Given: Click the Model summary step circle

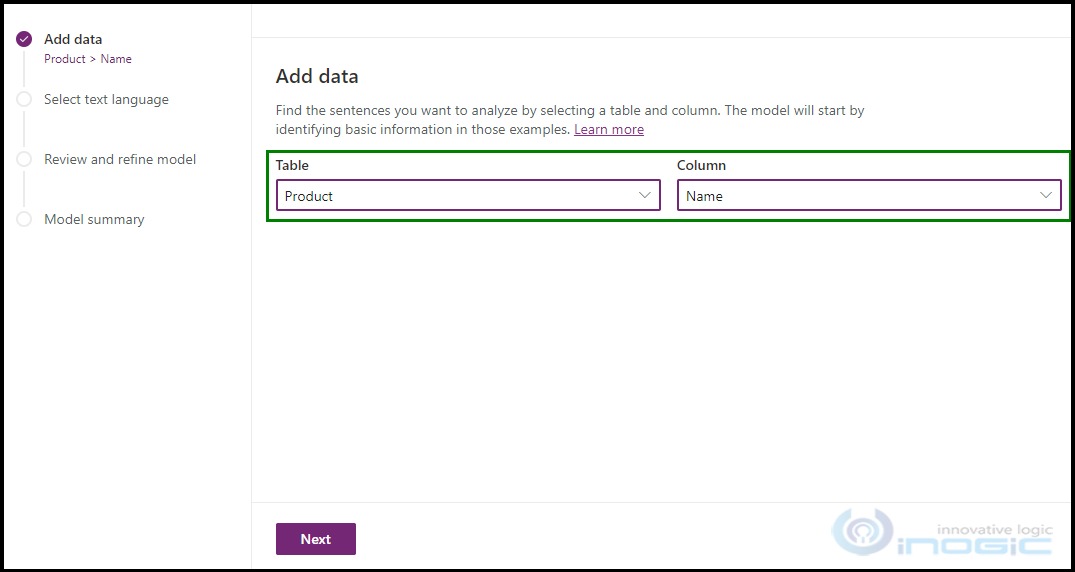Looking at the screenshot, I should (24, 219).
